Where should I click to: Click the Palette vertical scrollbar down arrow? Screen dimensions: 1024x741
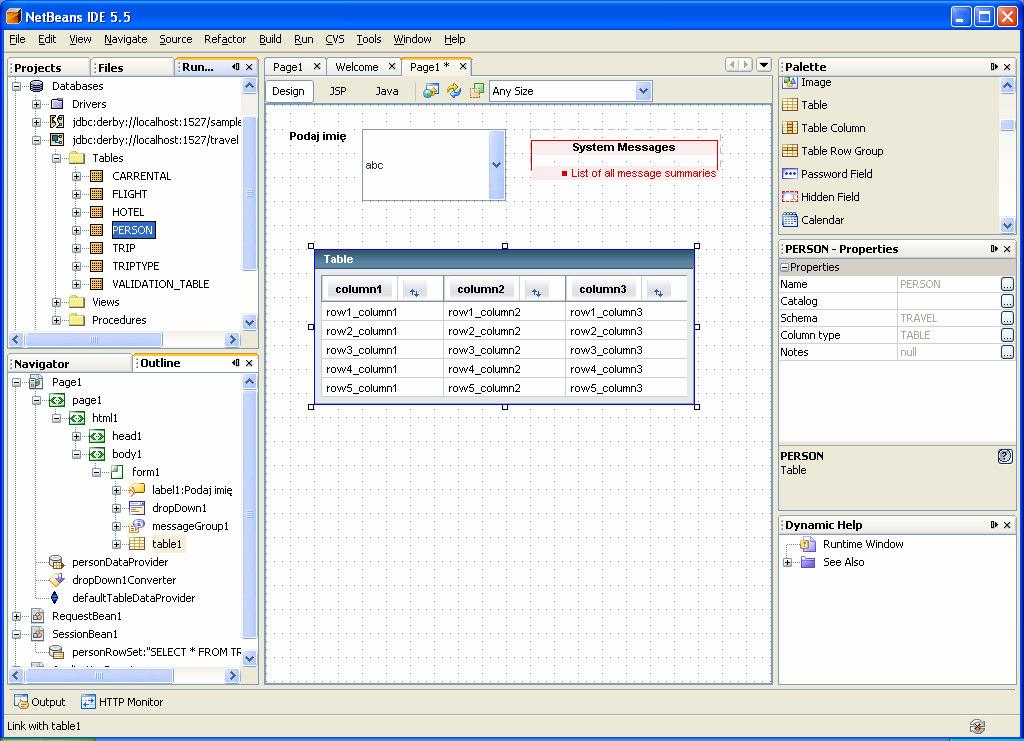click(1007, 225)
